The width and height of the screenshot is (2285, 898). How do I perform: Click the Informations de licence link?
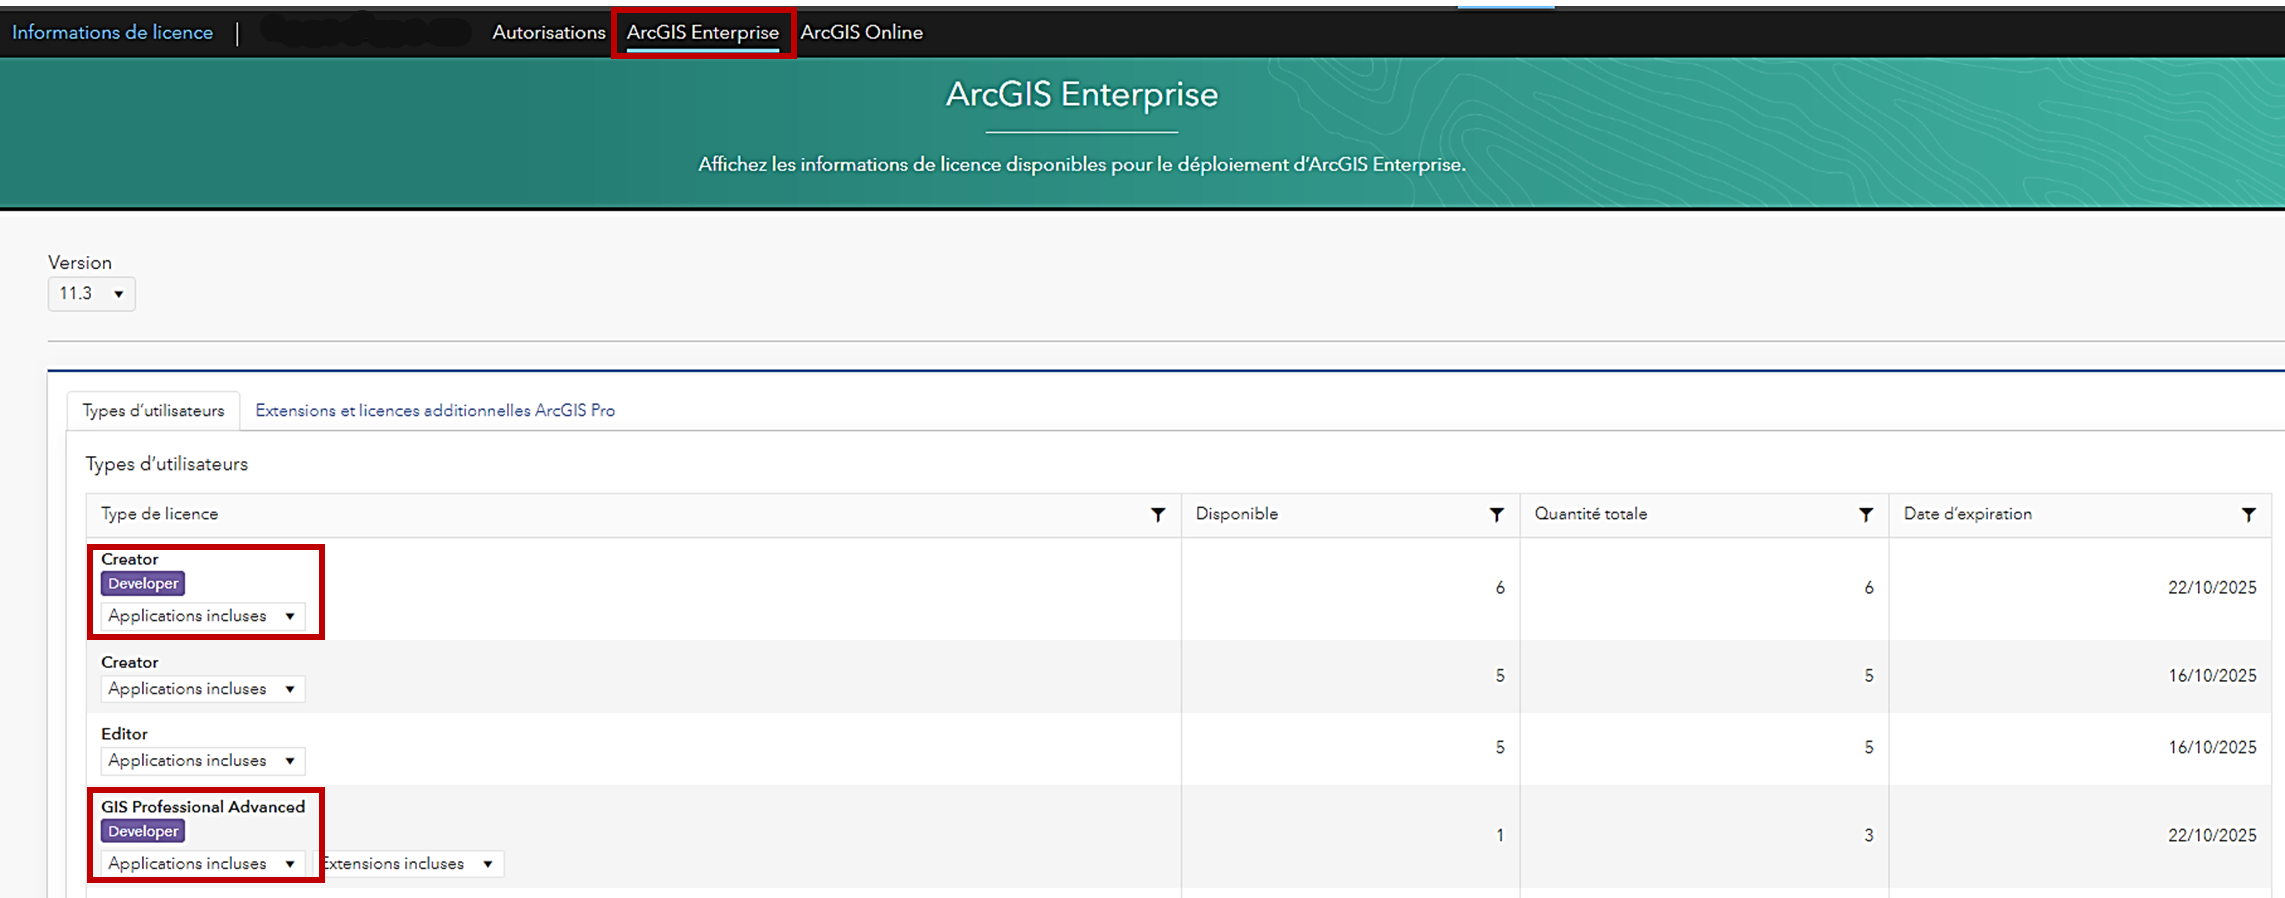pos(112,32)
